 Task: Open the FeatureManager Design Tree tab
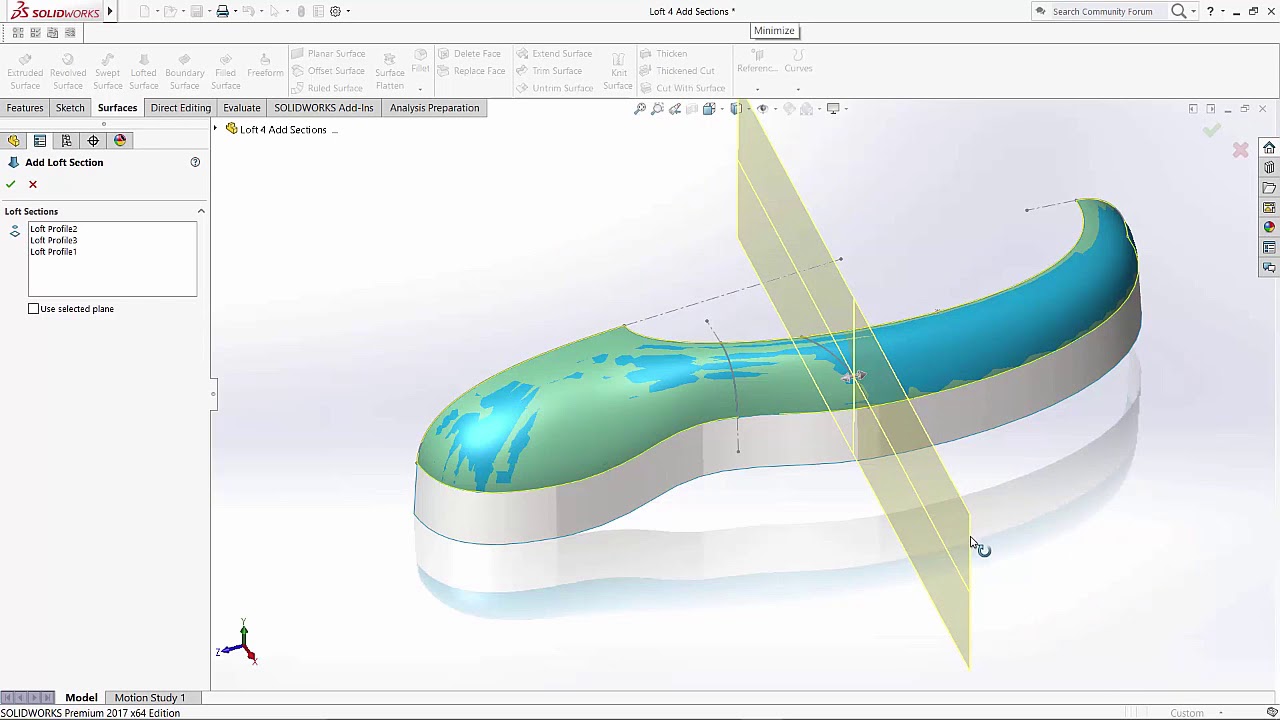14,141
